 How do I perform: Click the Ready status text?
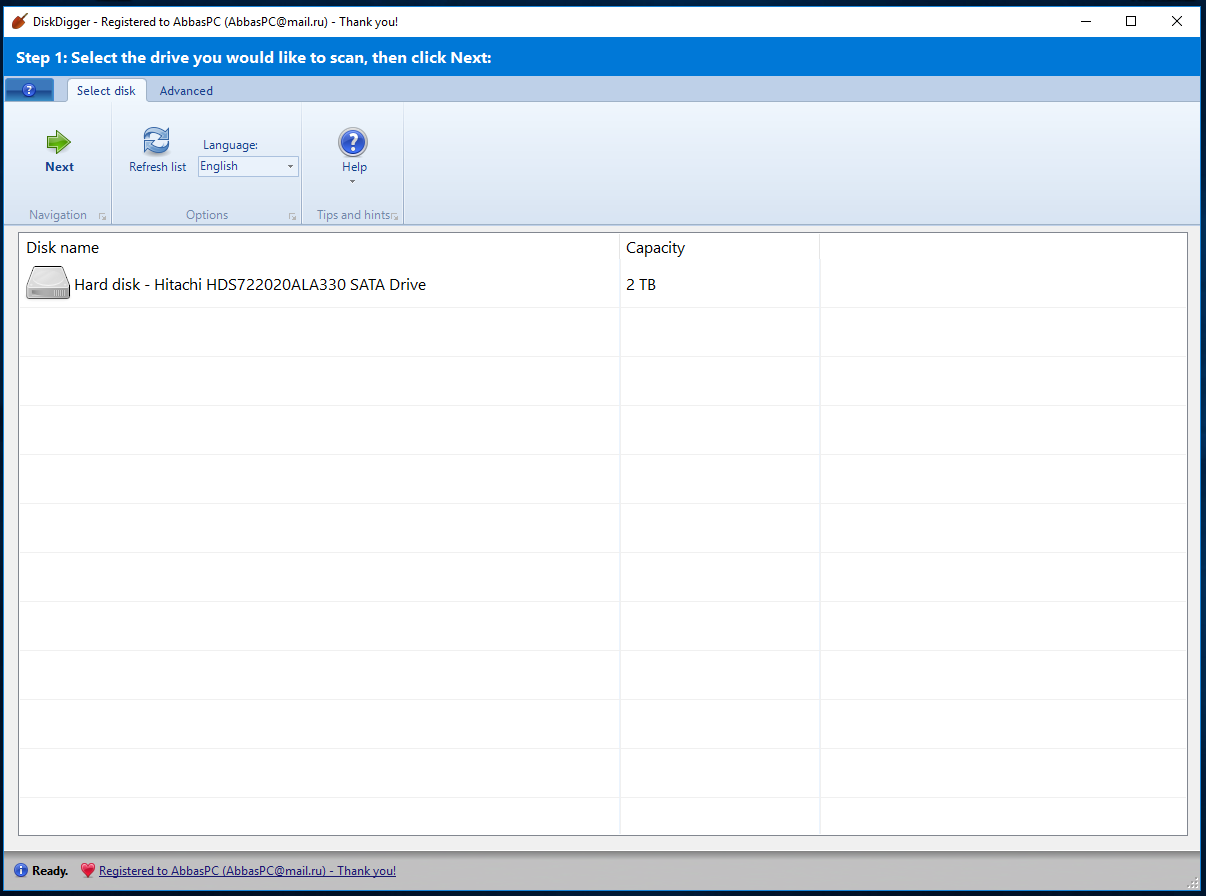(x=50, y=871)
